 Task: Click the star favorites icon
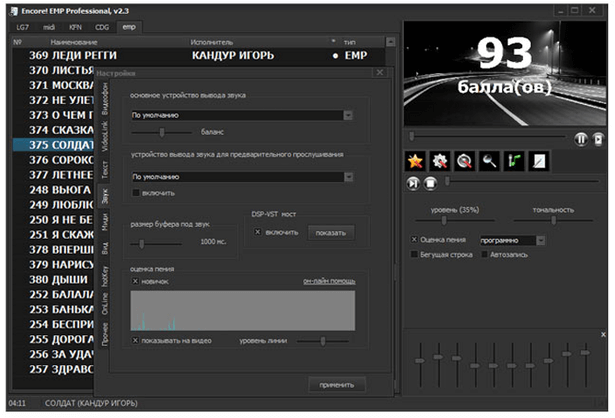417,159
